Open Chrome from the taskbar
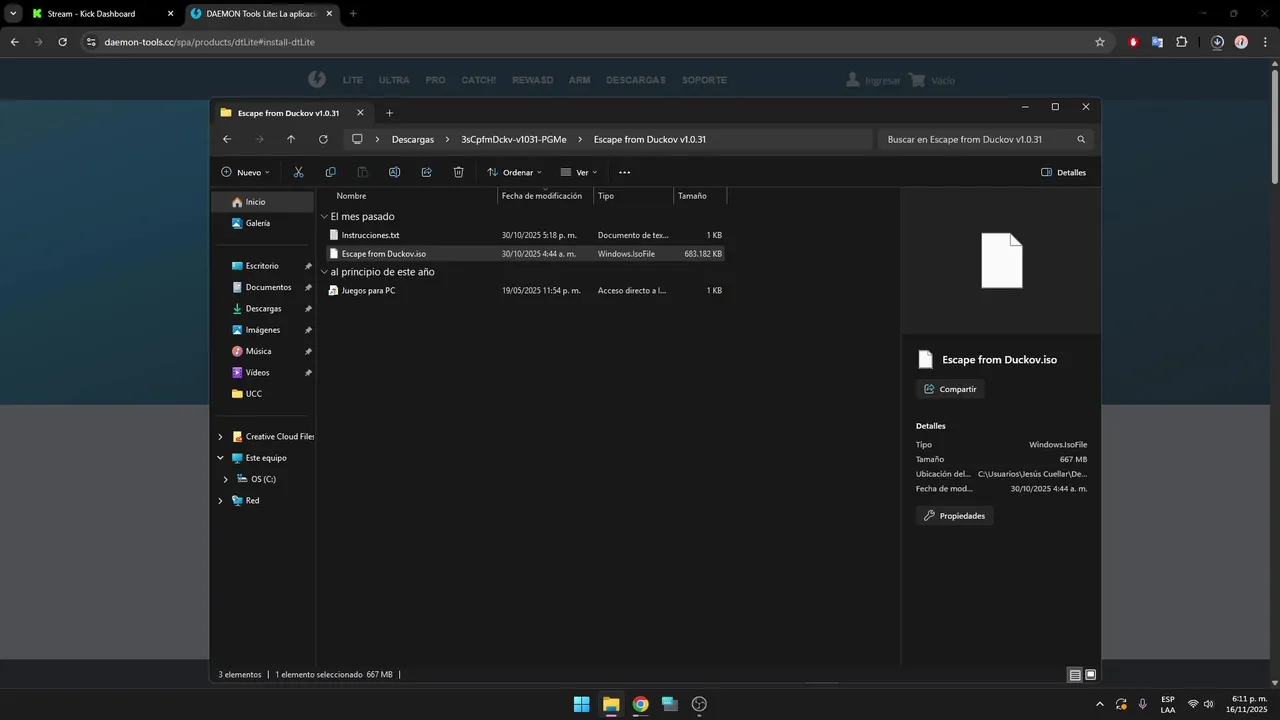The height and width of the screenshot is (720, 1280). click(640, 704)
